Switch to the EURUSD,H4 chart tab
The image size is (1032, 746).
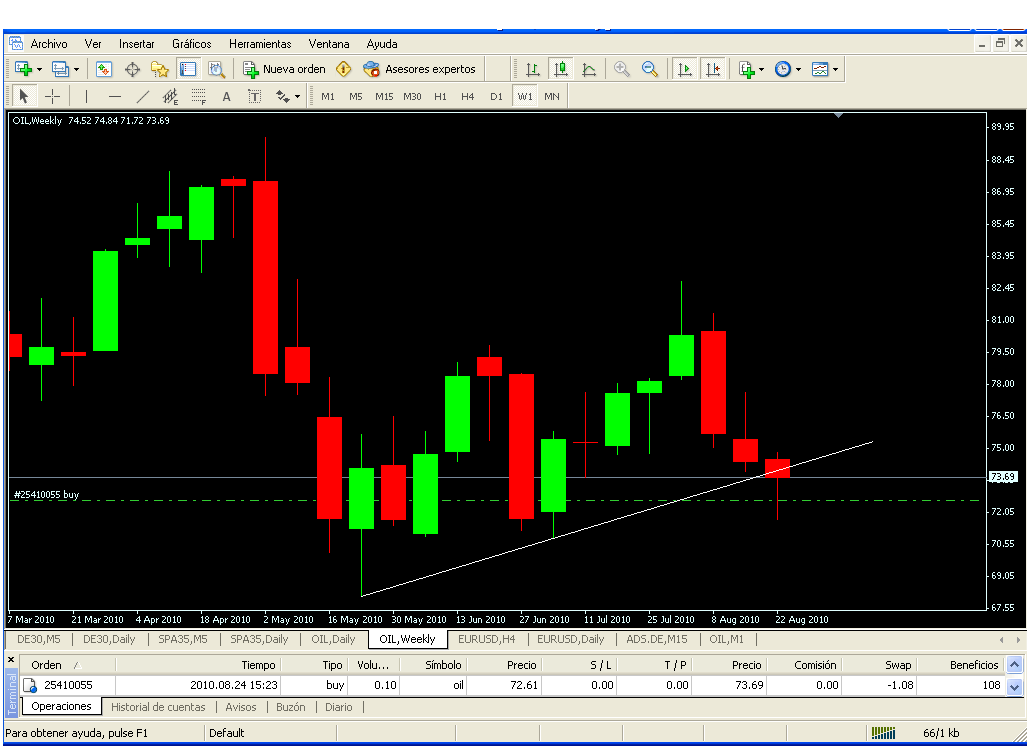point(486,639)
